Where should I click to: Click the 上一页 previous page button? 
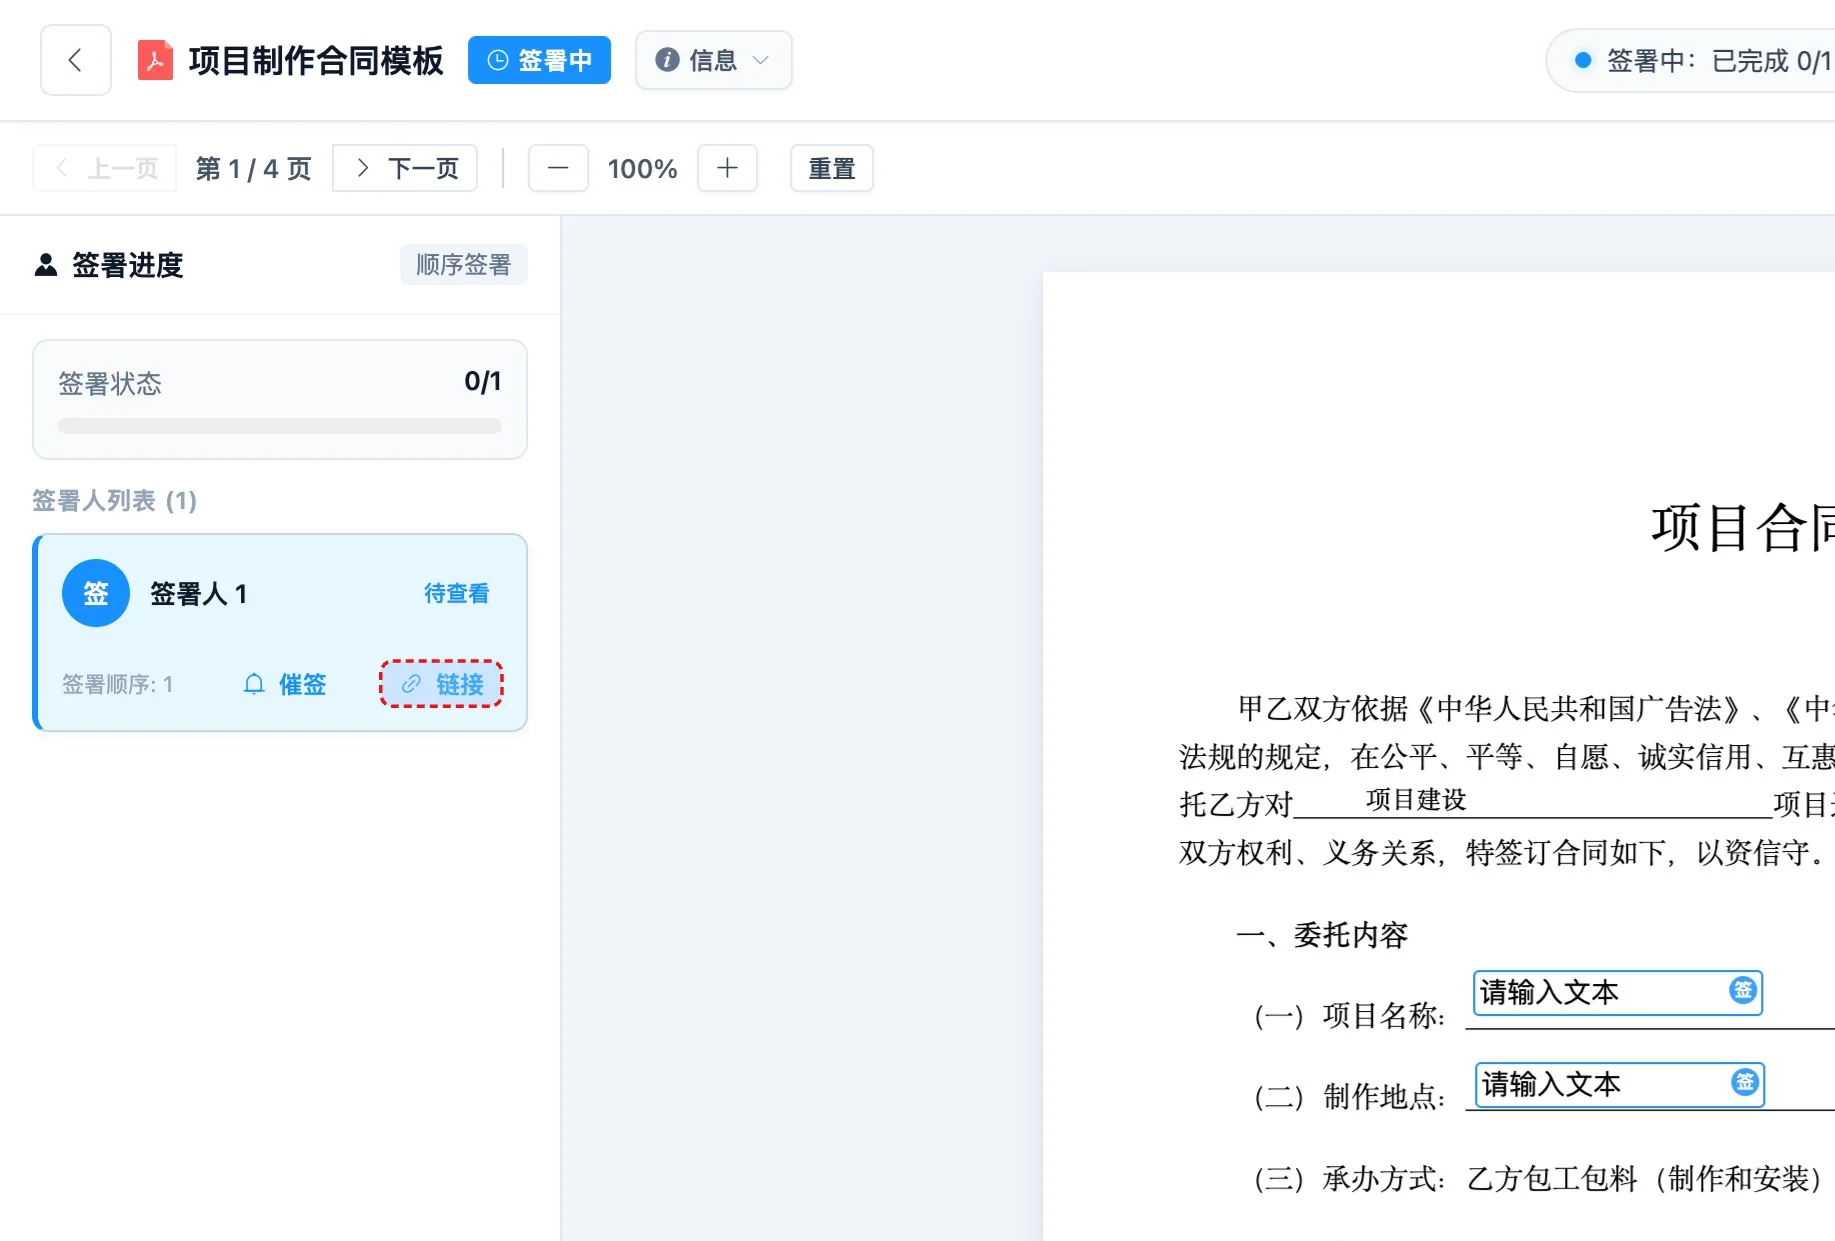coord(105,168)
